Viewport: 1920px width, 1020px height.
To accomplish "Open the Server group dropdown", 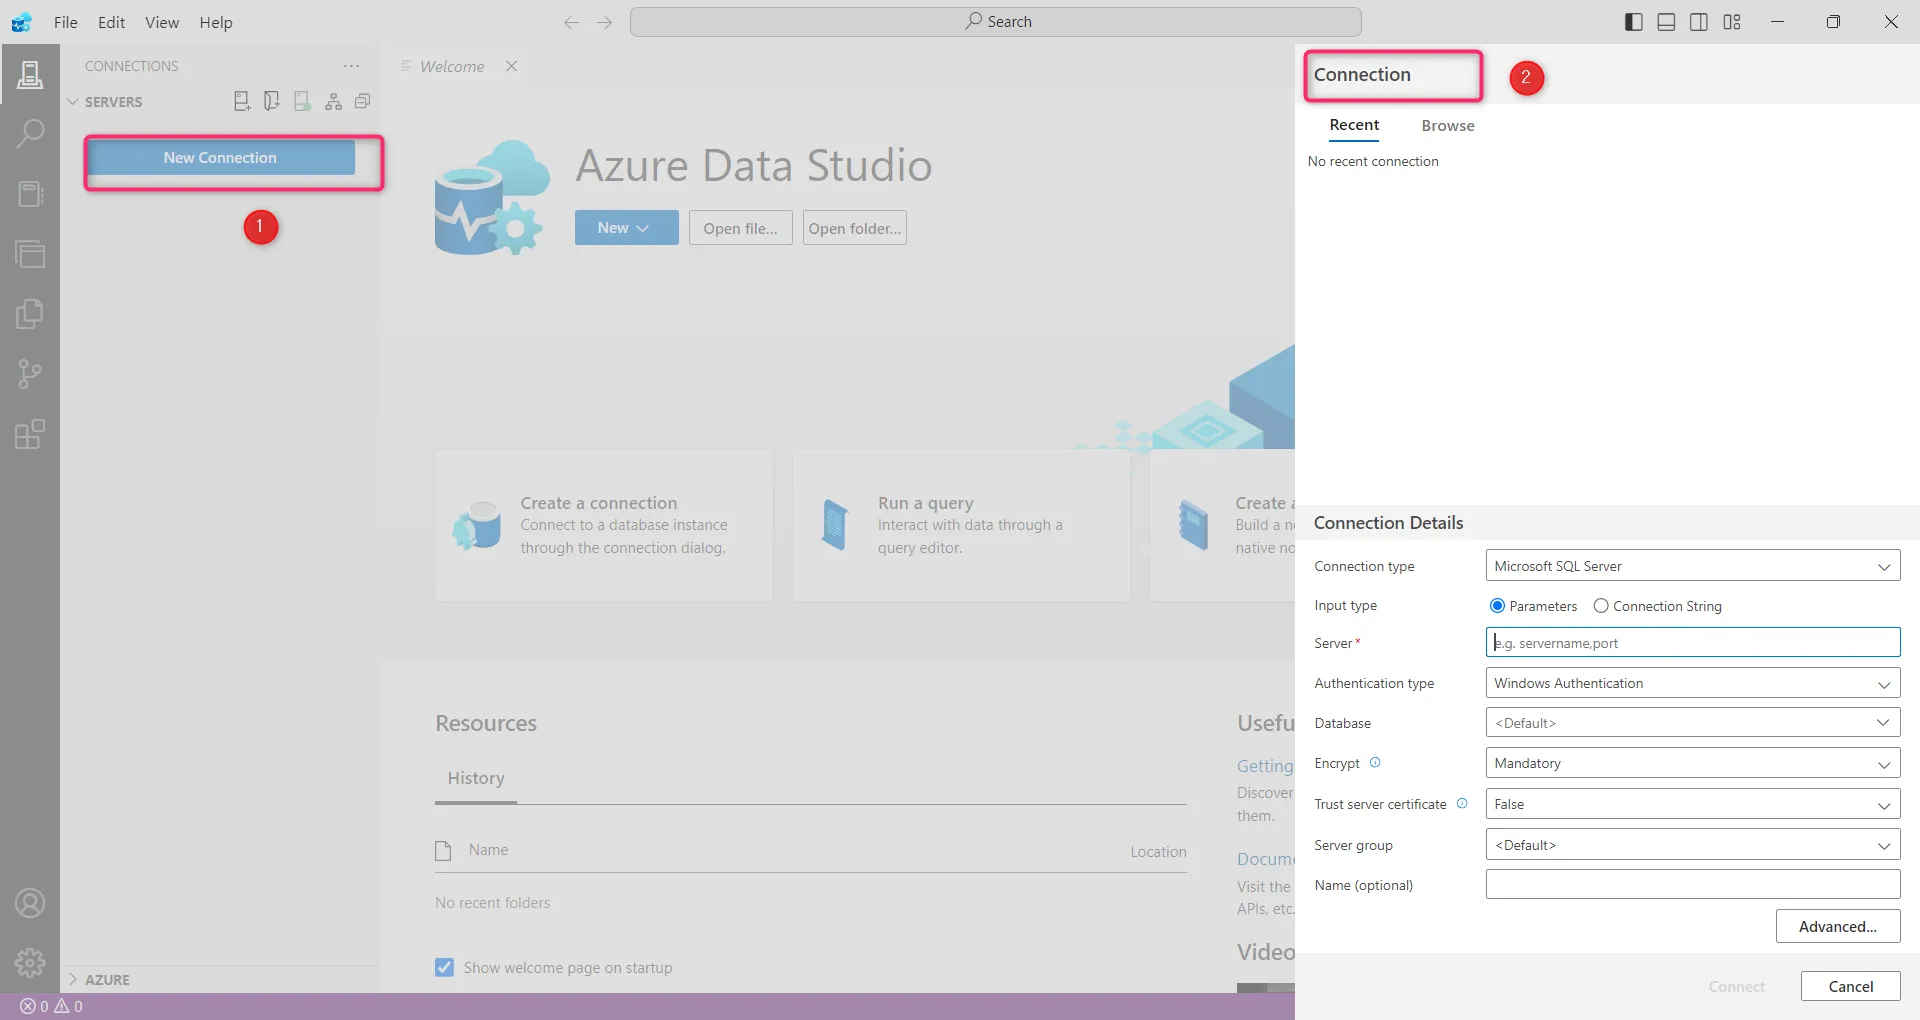I will [1692, 845].
